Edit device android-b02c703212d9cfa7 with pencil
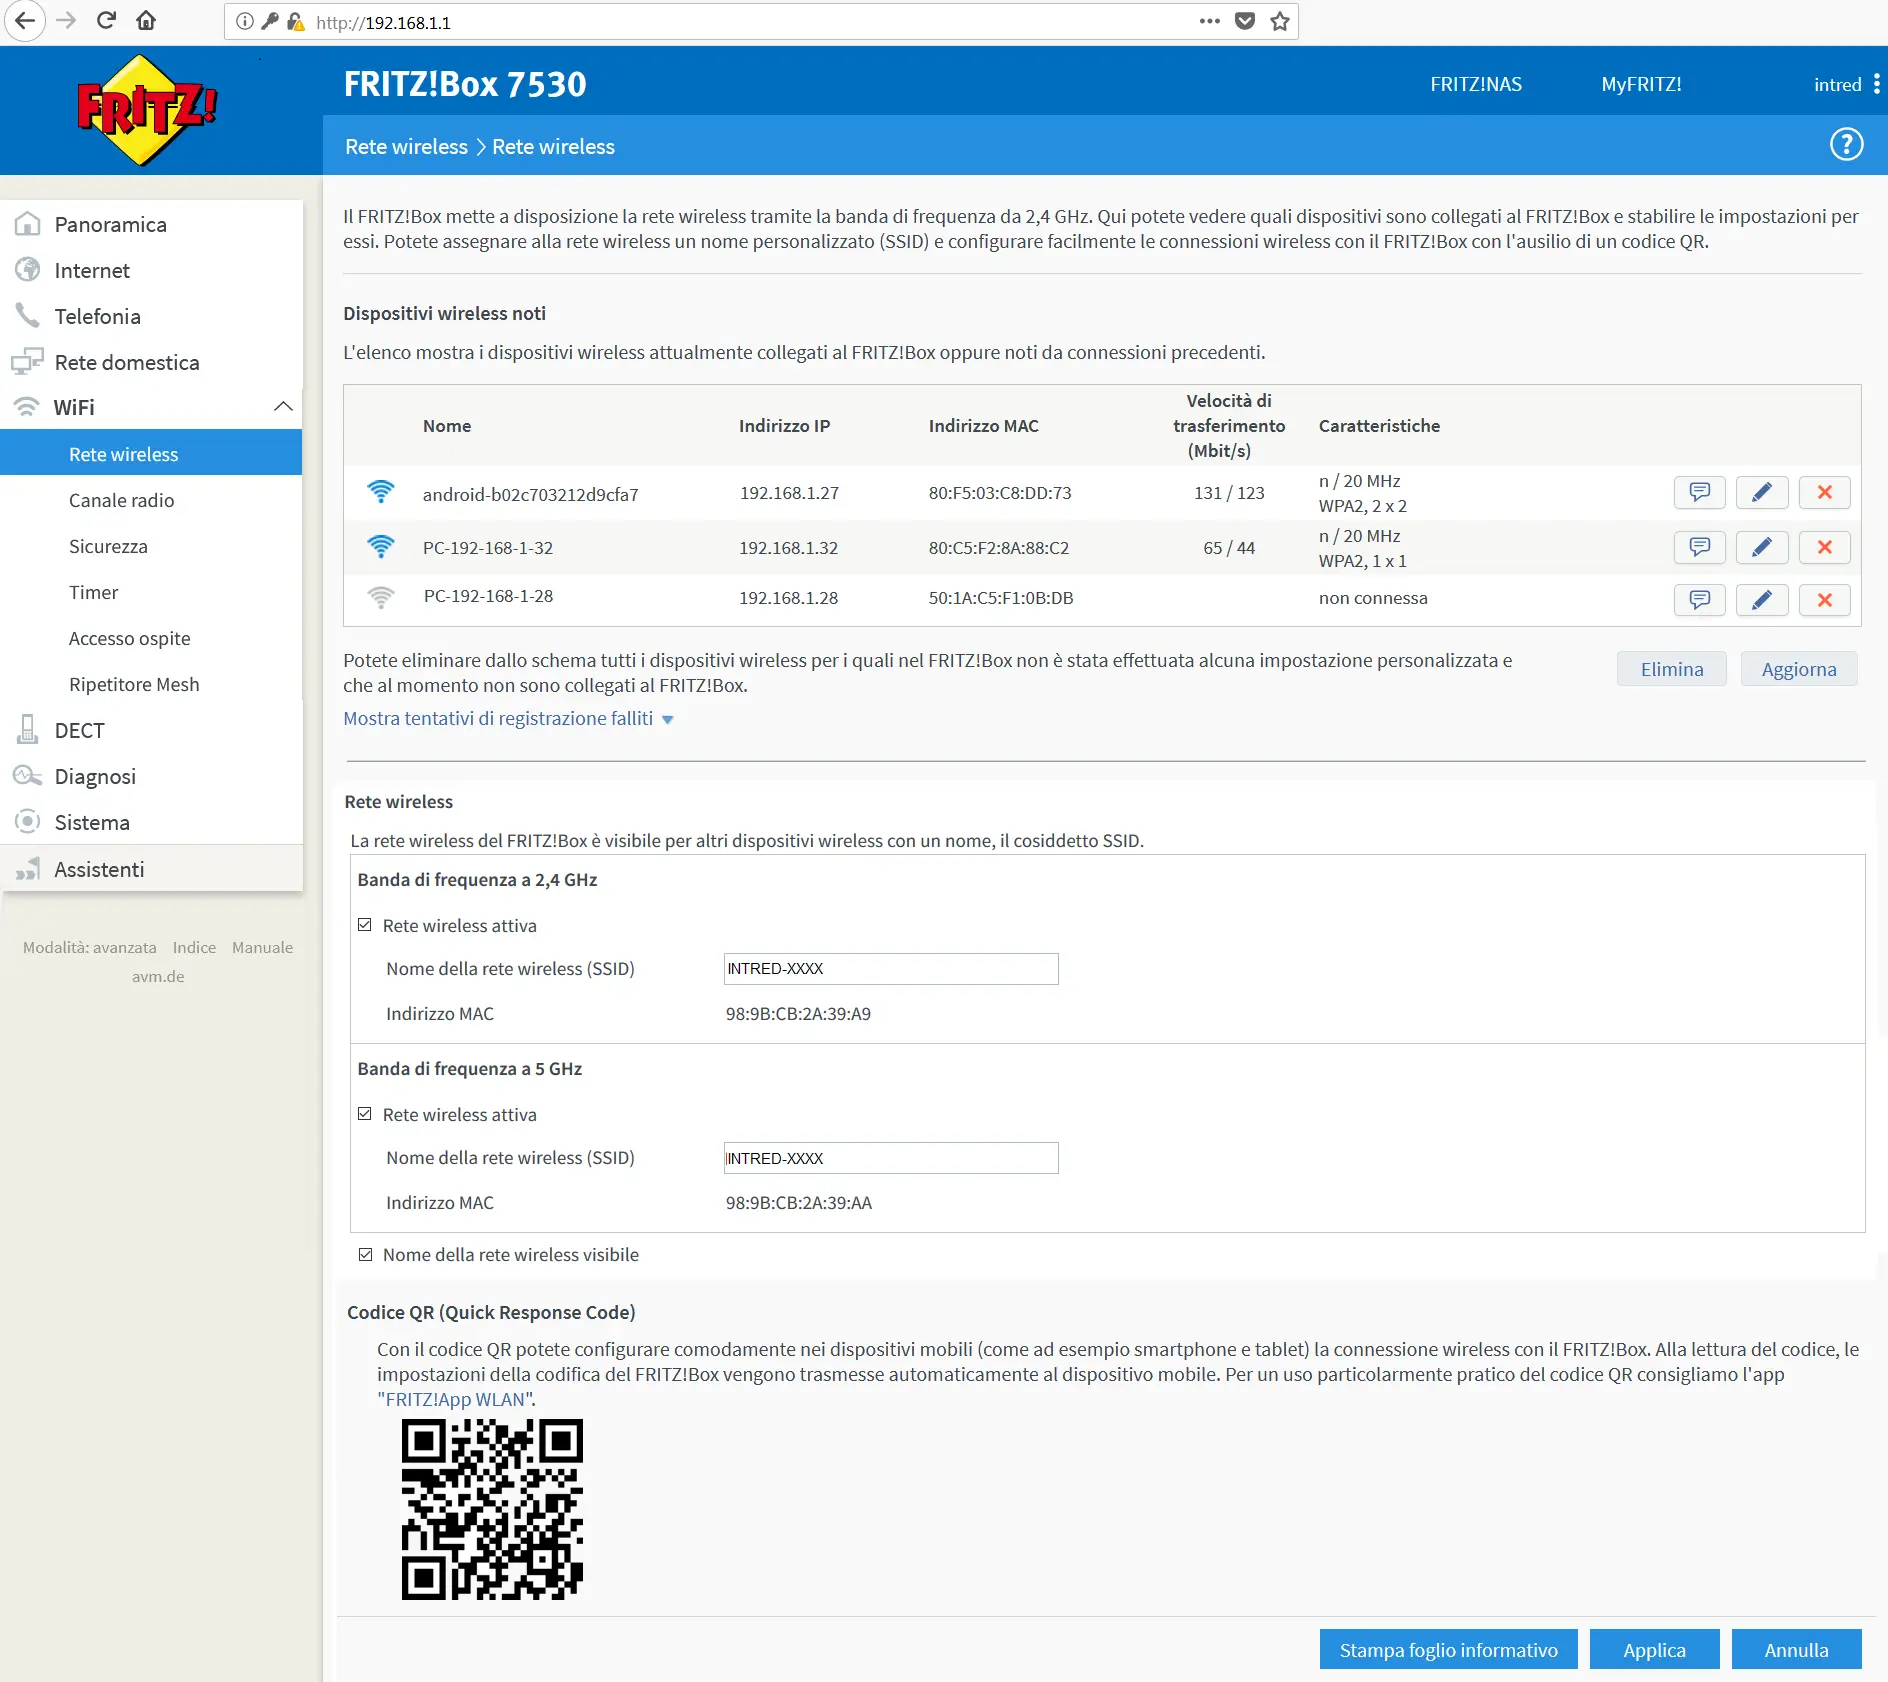 (1762, 492)
